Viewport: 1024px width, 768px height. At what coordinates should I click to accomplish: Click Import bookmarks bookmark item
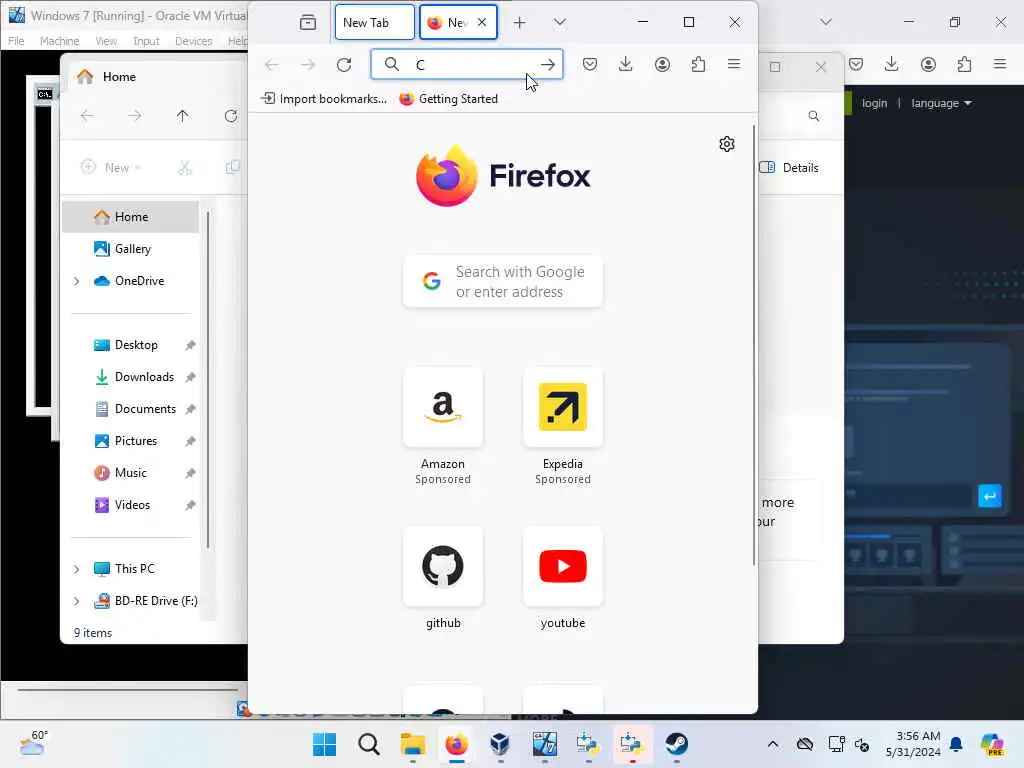[324, 99]
